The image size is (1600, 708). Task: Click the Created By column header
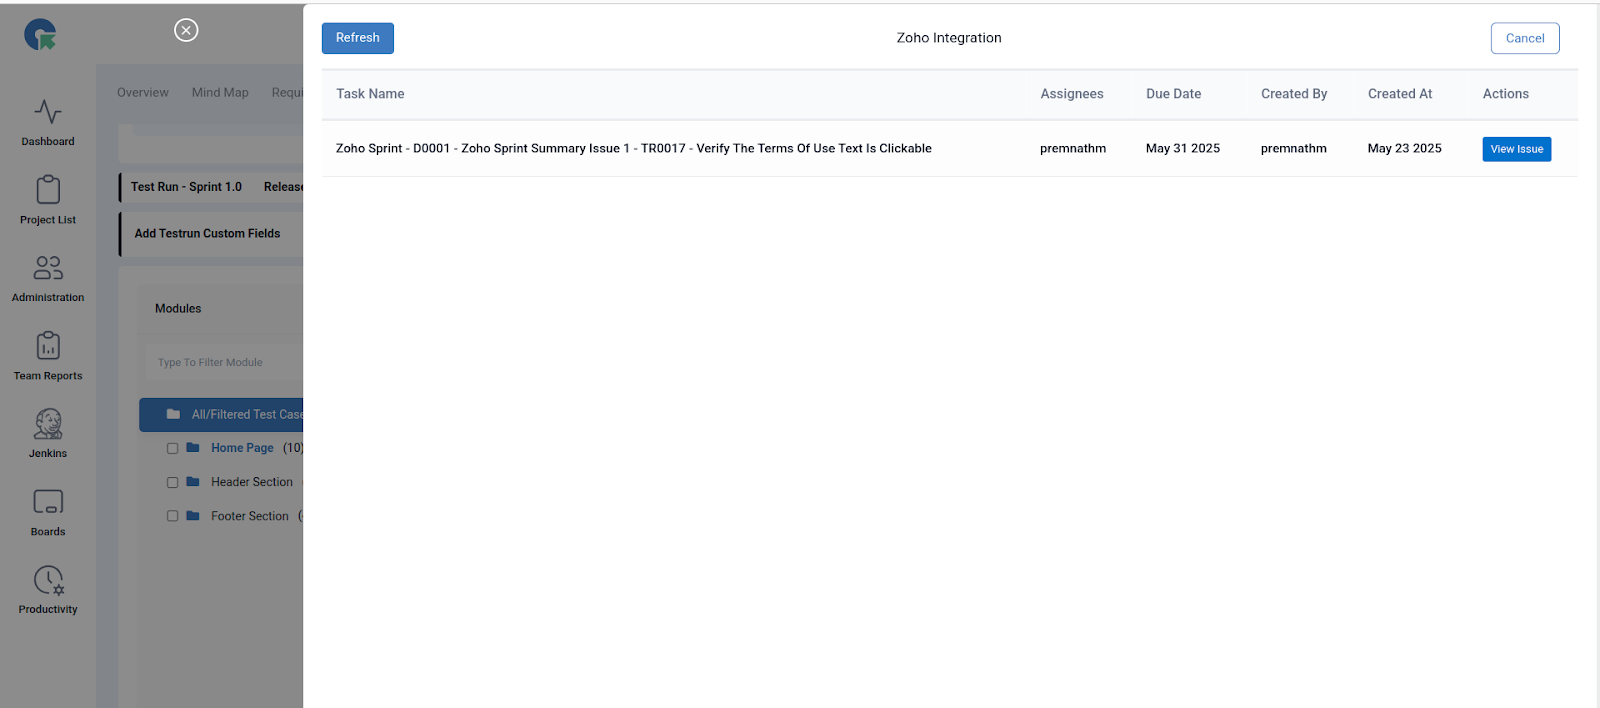pos(1294,94)
